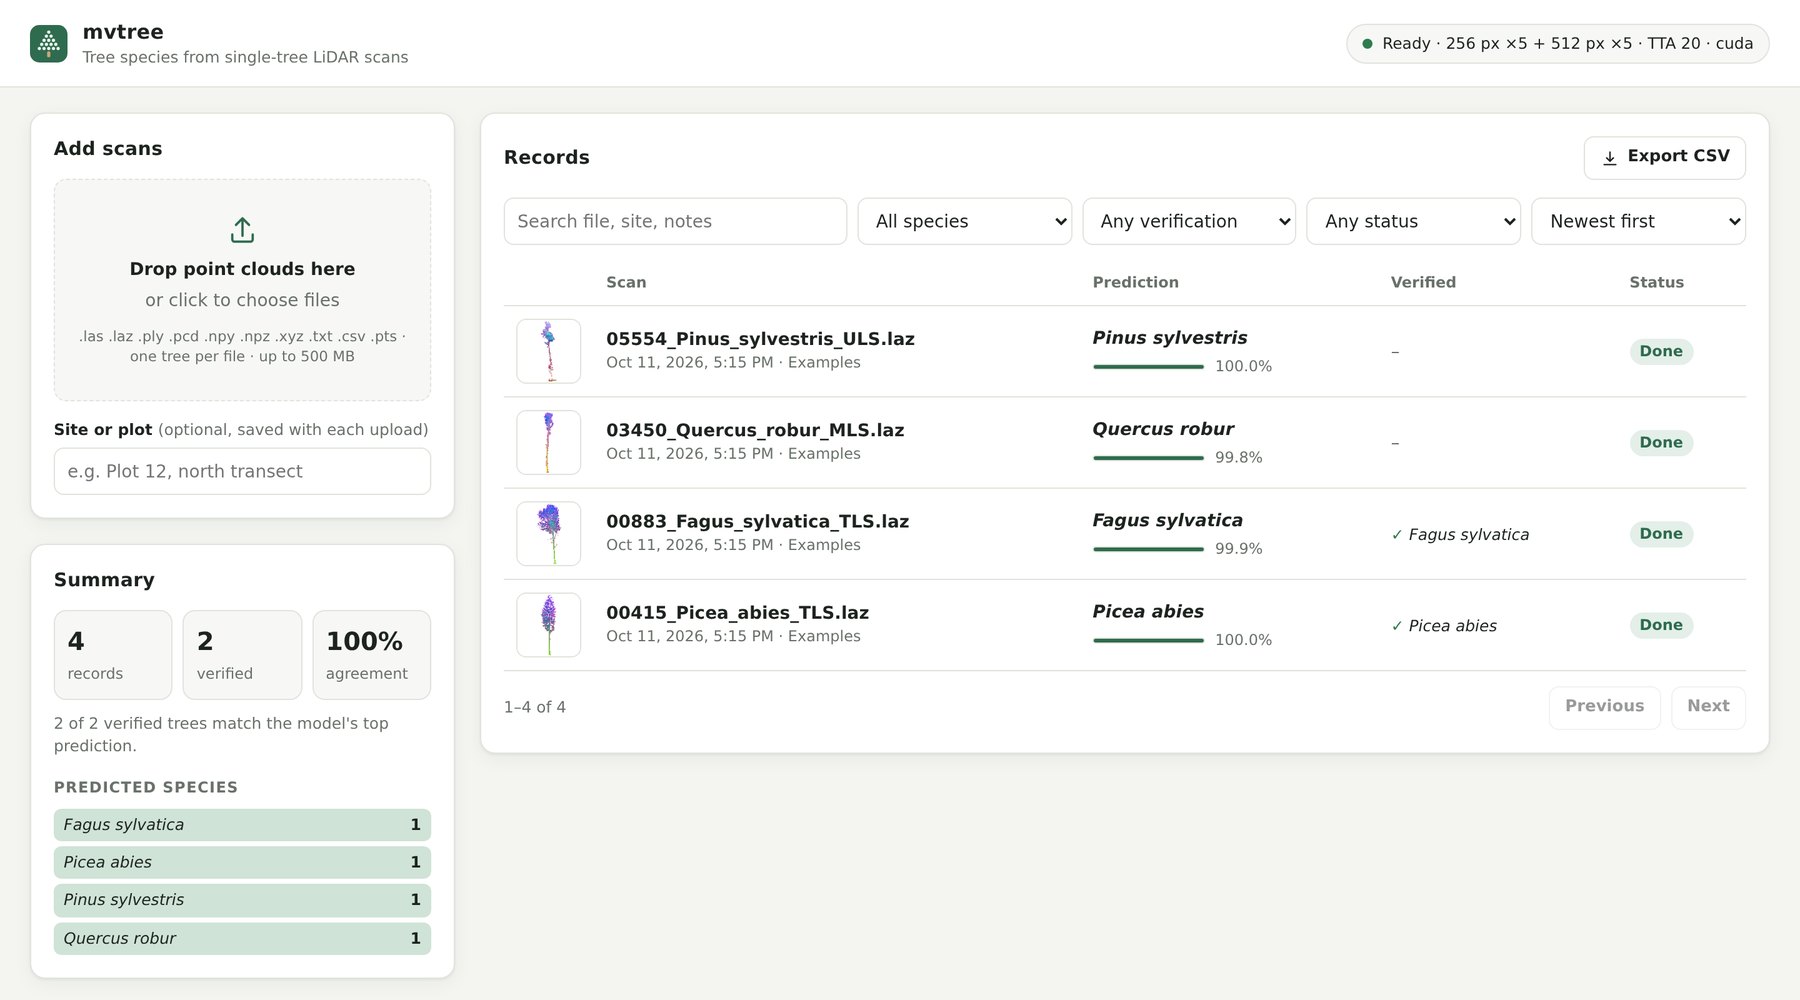Viewport: 1800px width, 1000px height.
Task: Click verified label ✓ Fagus sylvatica
Action: (1460, 534)
